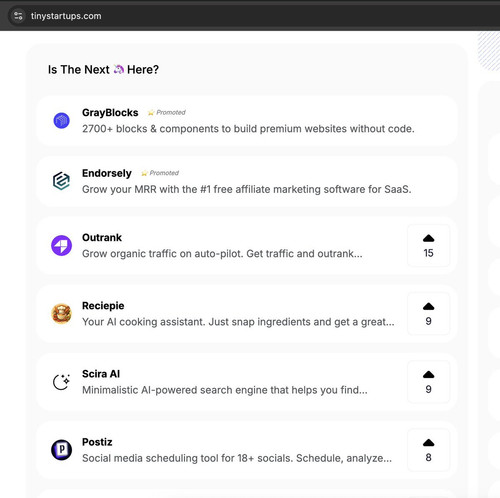Click the Postiz description about social media scheduling
Image resolution: width=500 pixels, height=498 pixels.
(x=237, y=458)
